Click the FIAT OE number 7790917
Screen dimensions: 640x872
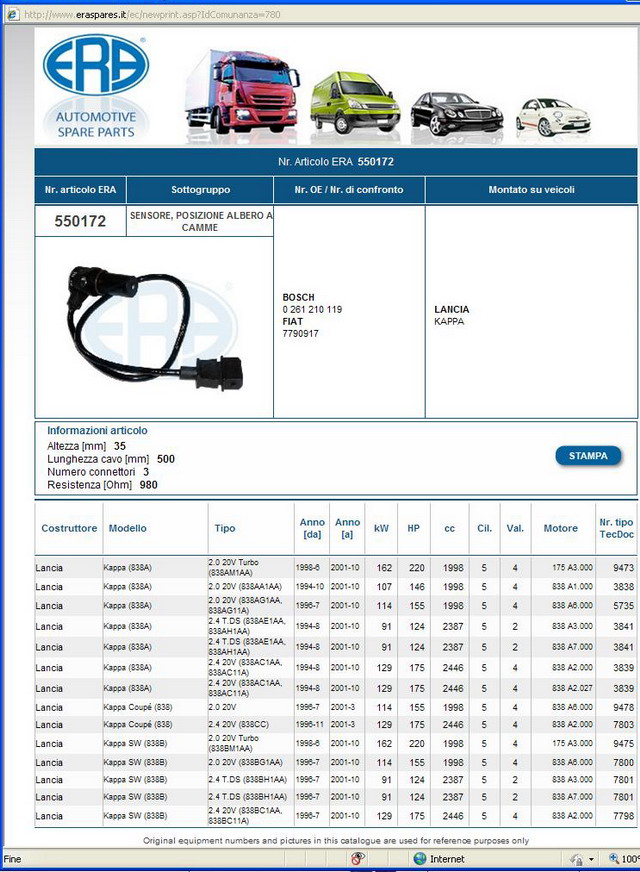pos(300,333)
